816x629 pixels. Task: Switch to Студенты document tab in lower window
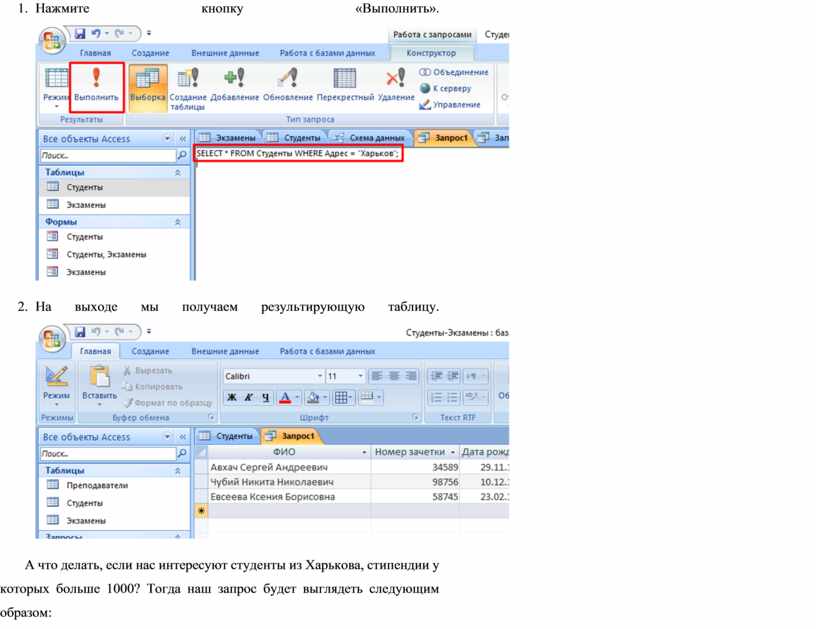pos(227,436)
